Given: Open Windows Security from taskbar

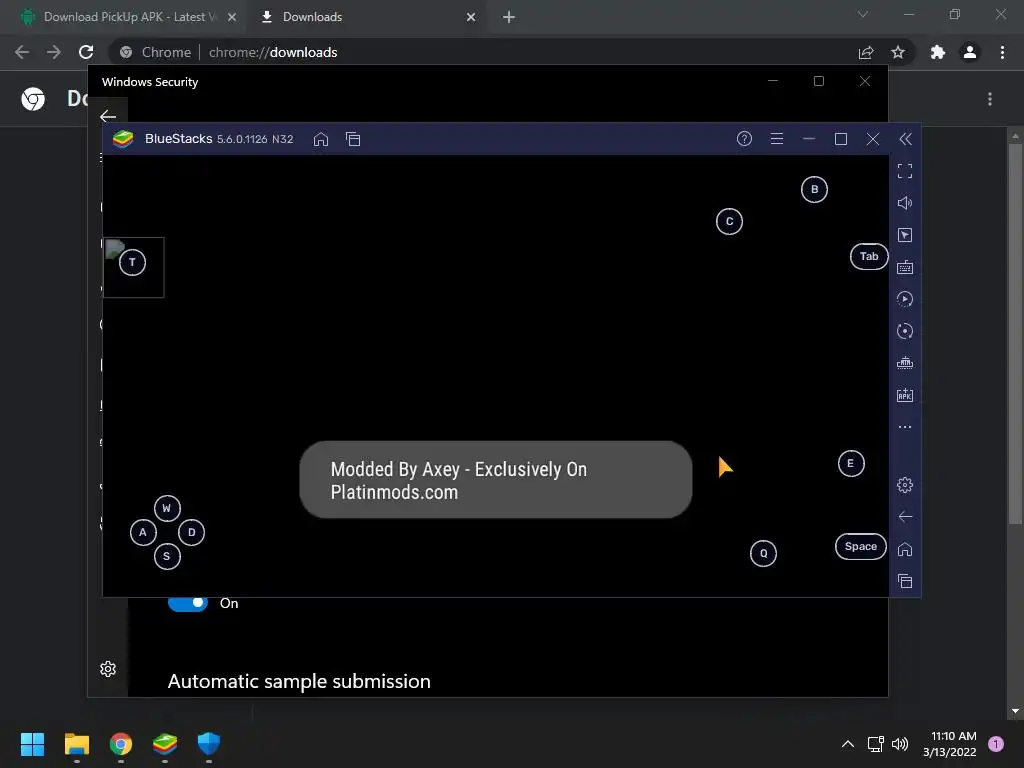Looking at the screenshot, I should (x=209, y=744).
